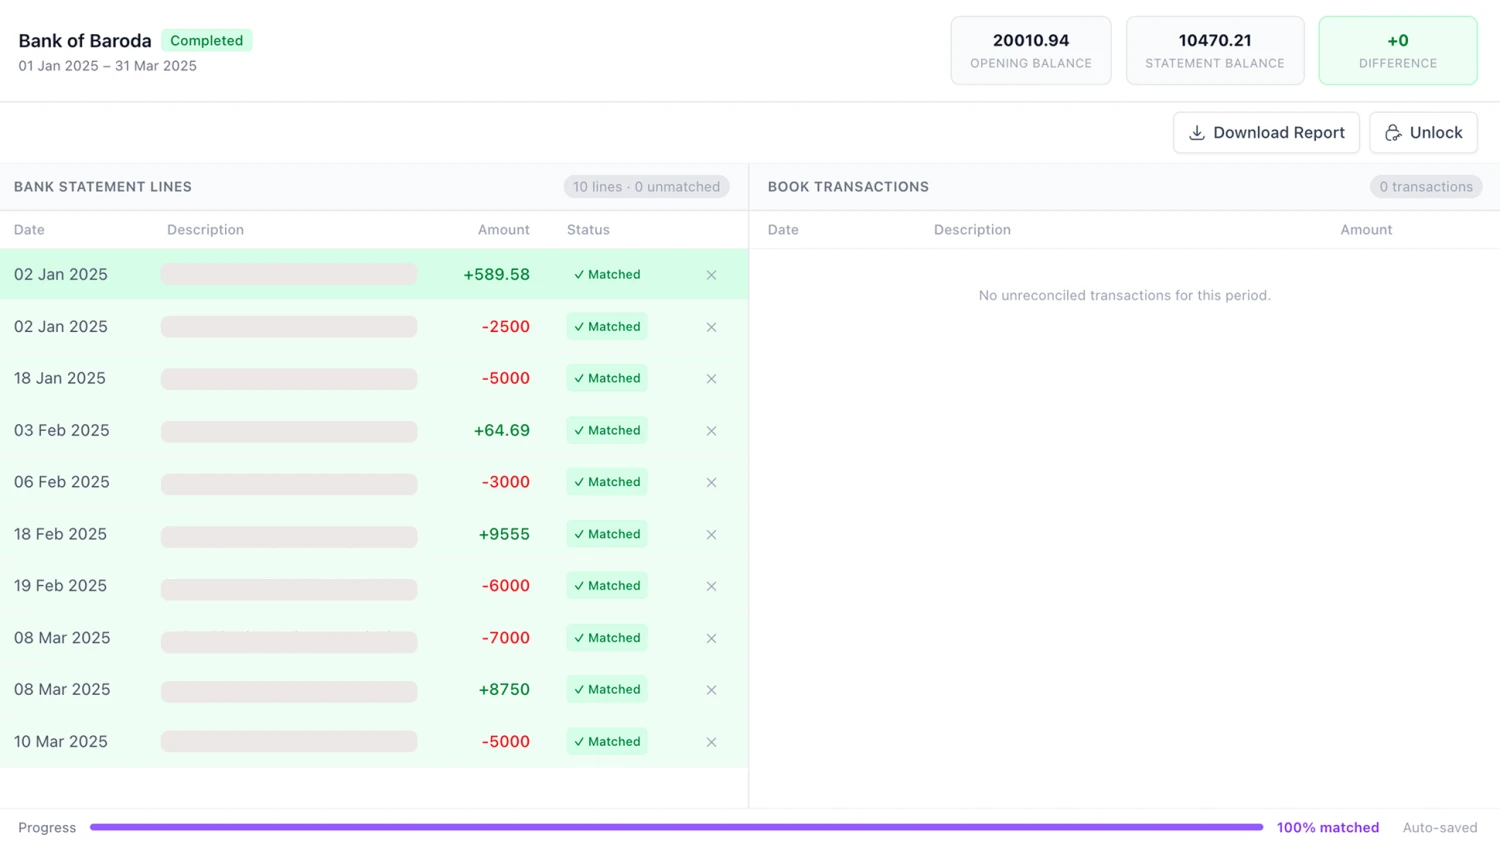Screen dimensions: 1500x842
Task: Click the book transactions Date column header
Action: click(783, 230)
